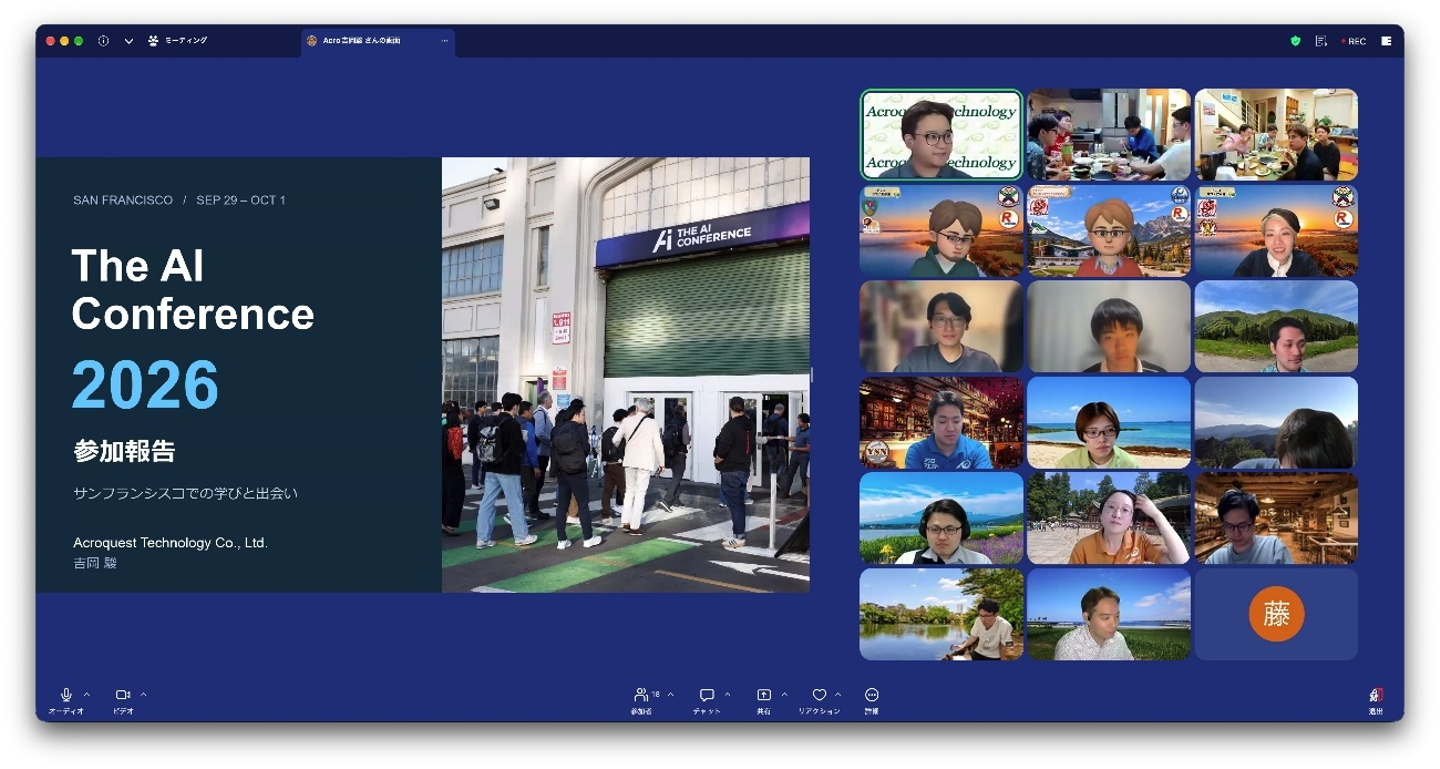Toggle the camera with the video icon
The width and height of the screenshot is (1440, 769).
123,695
